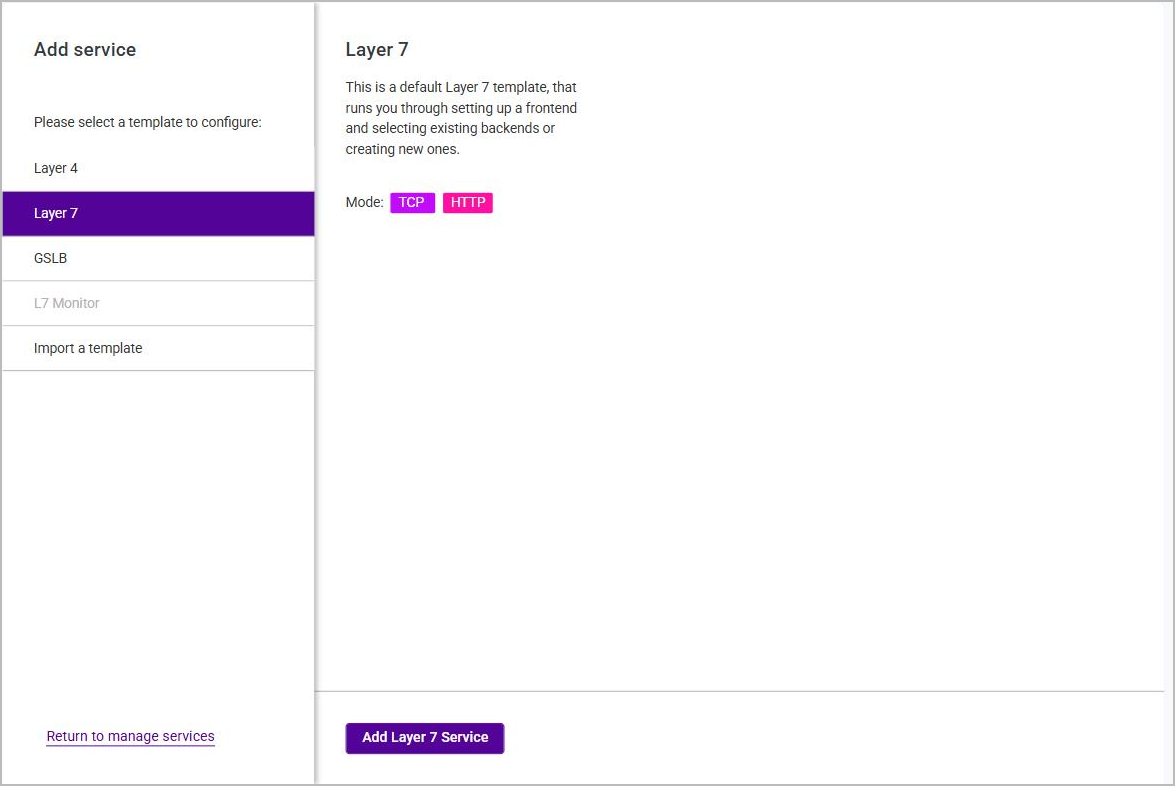This screenshot has width=1175, height=786.
Task: Click the Layer 7 panel heading
Action: (377, 49)
